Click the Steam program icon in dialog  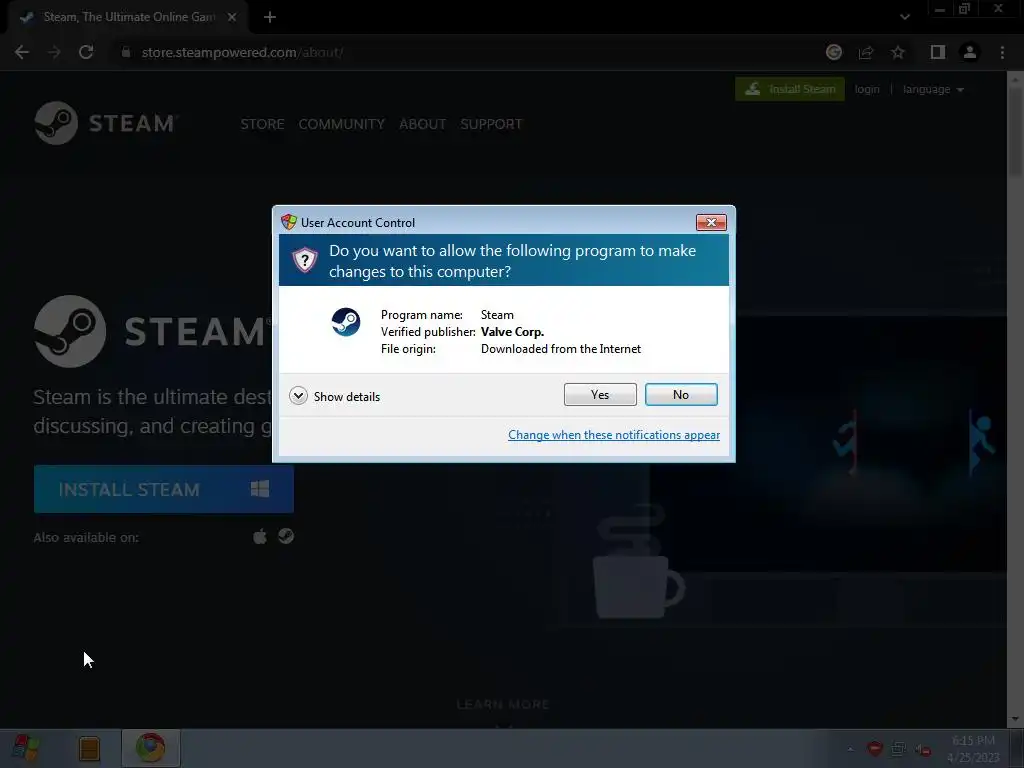click(x=345, y=322)
